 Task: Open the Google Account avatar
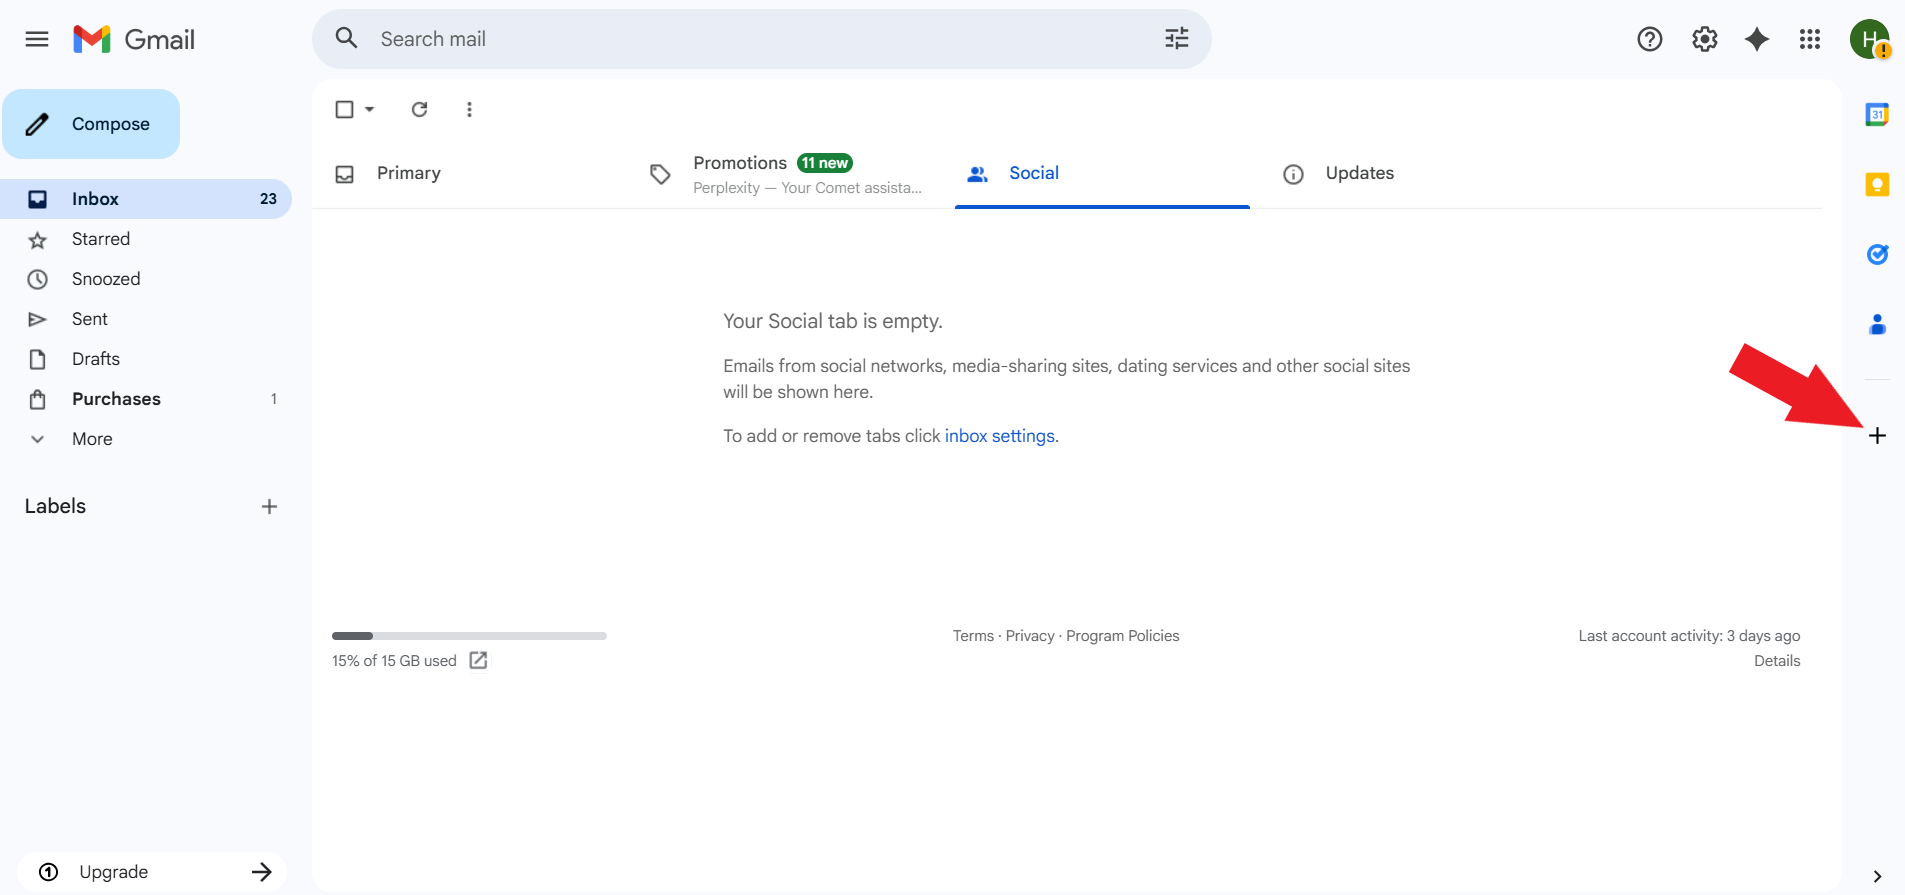click(x=1869, y=39)
